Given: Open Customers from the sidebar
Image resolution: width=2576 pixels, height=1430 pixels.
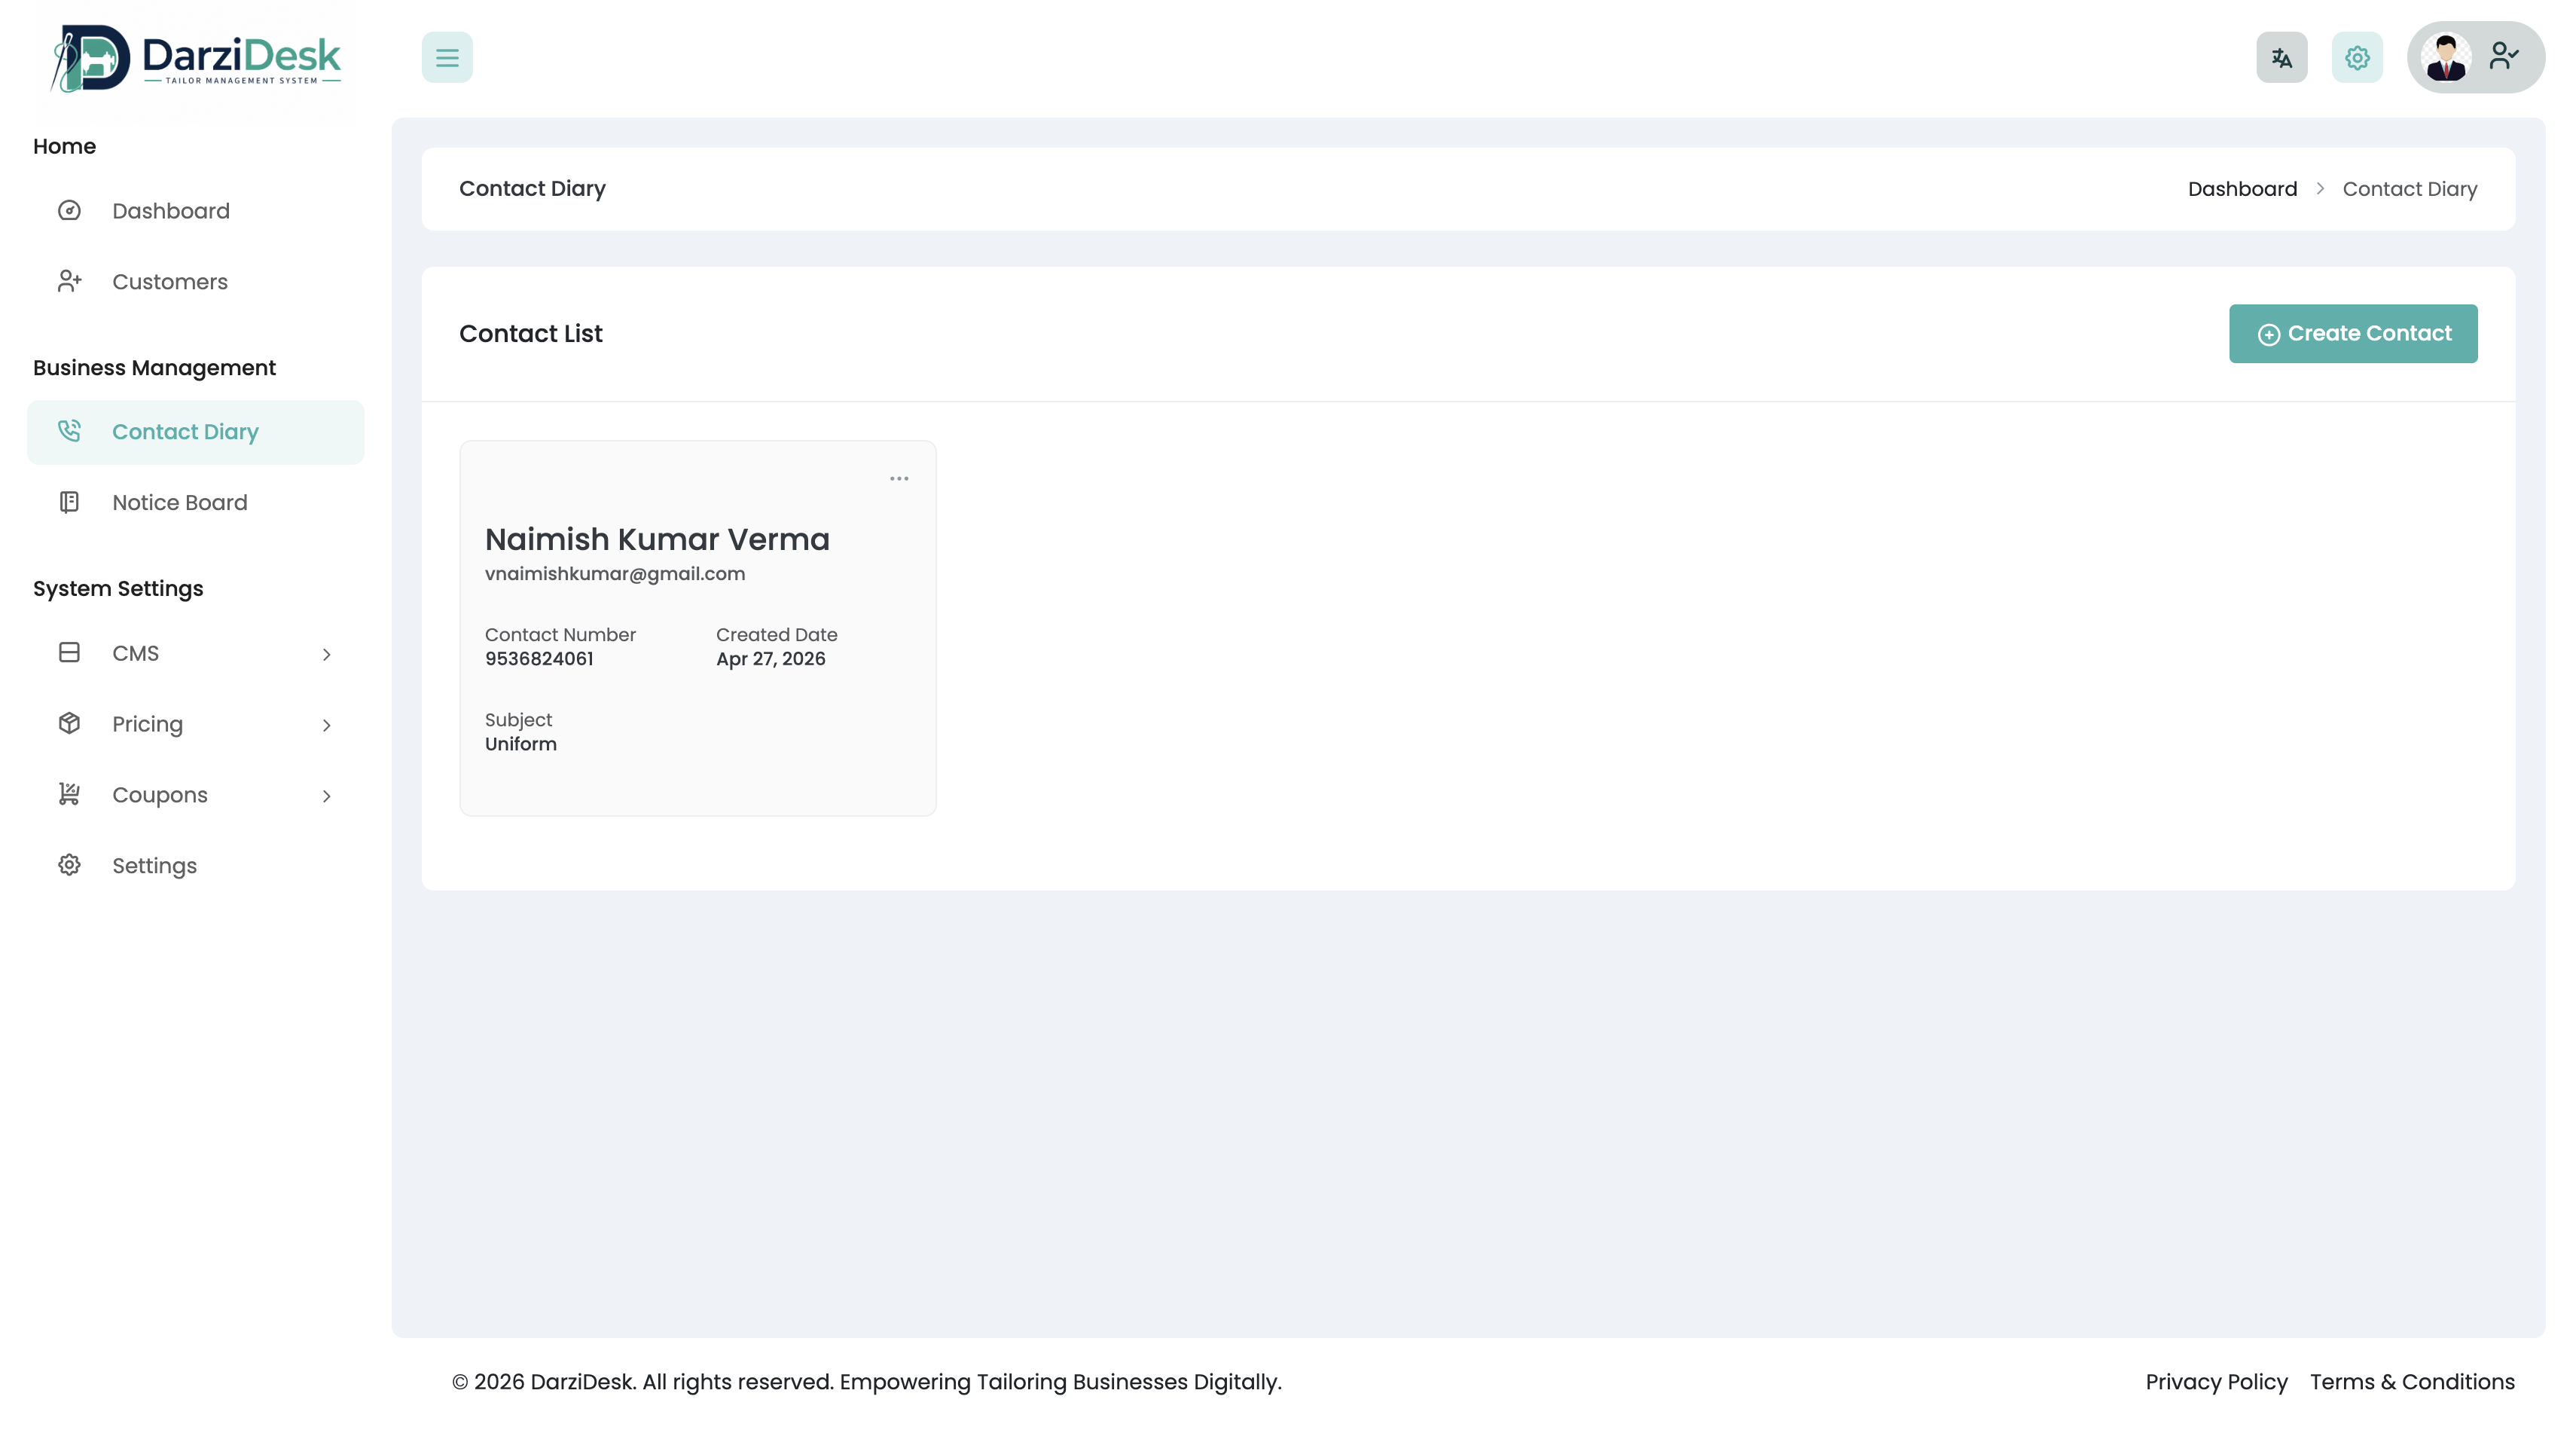Looking at the screenshot, I should click(170, 282).
